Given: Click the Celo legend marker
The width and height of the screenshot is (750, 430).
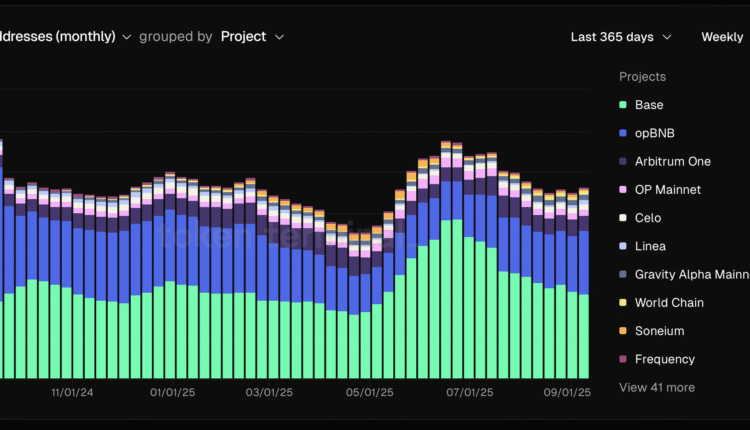Looking at the screenshot, I should [623, 218].
